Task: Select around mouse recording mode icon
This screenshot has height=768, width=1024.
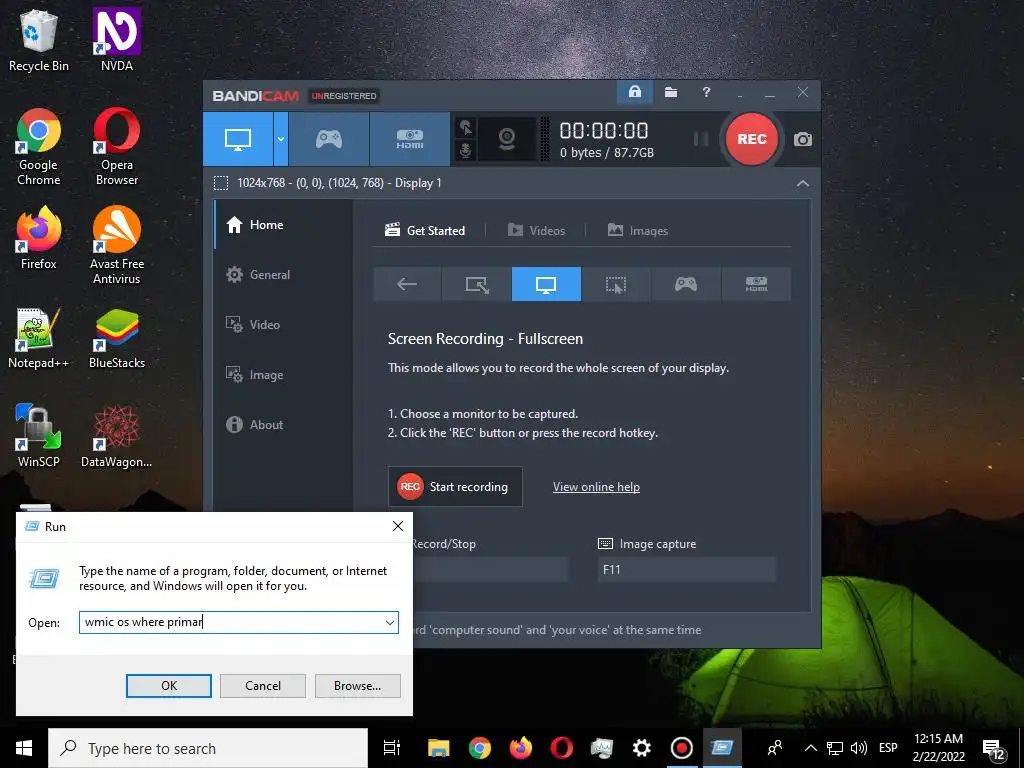Action: (616, 284)
